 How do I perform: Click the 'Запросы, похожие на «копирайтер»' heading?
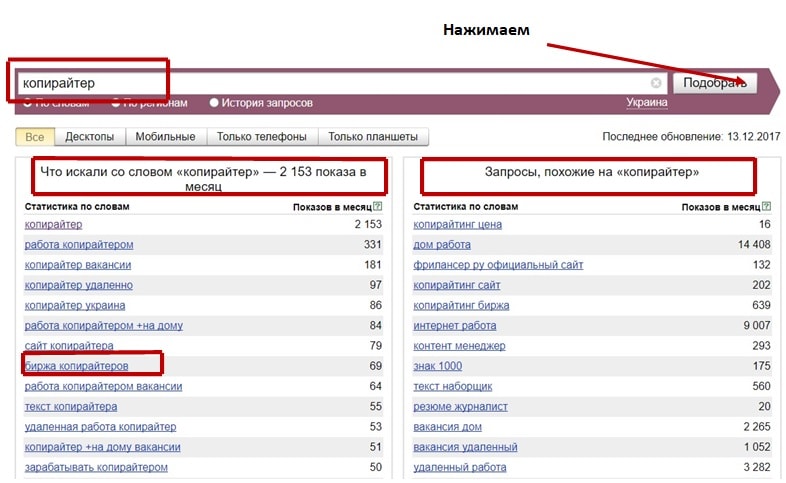[x=592, y=172]
